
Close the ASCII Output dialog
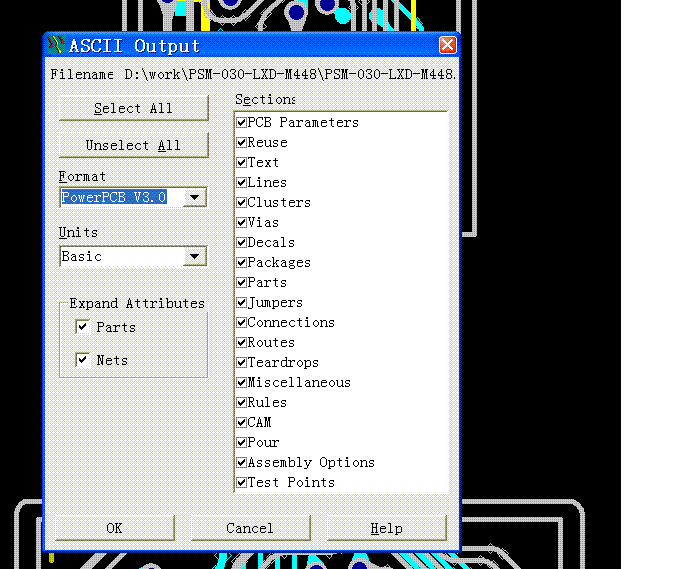448,45
